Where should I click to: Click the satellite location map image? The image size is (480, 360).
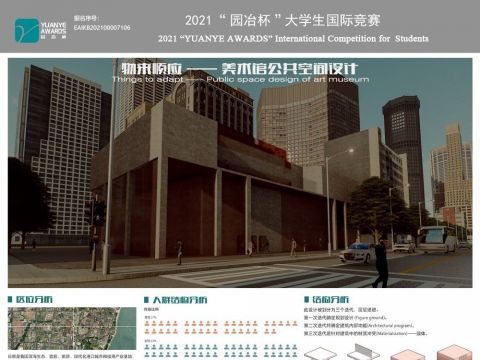tap(72, 329)
